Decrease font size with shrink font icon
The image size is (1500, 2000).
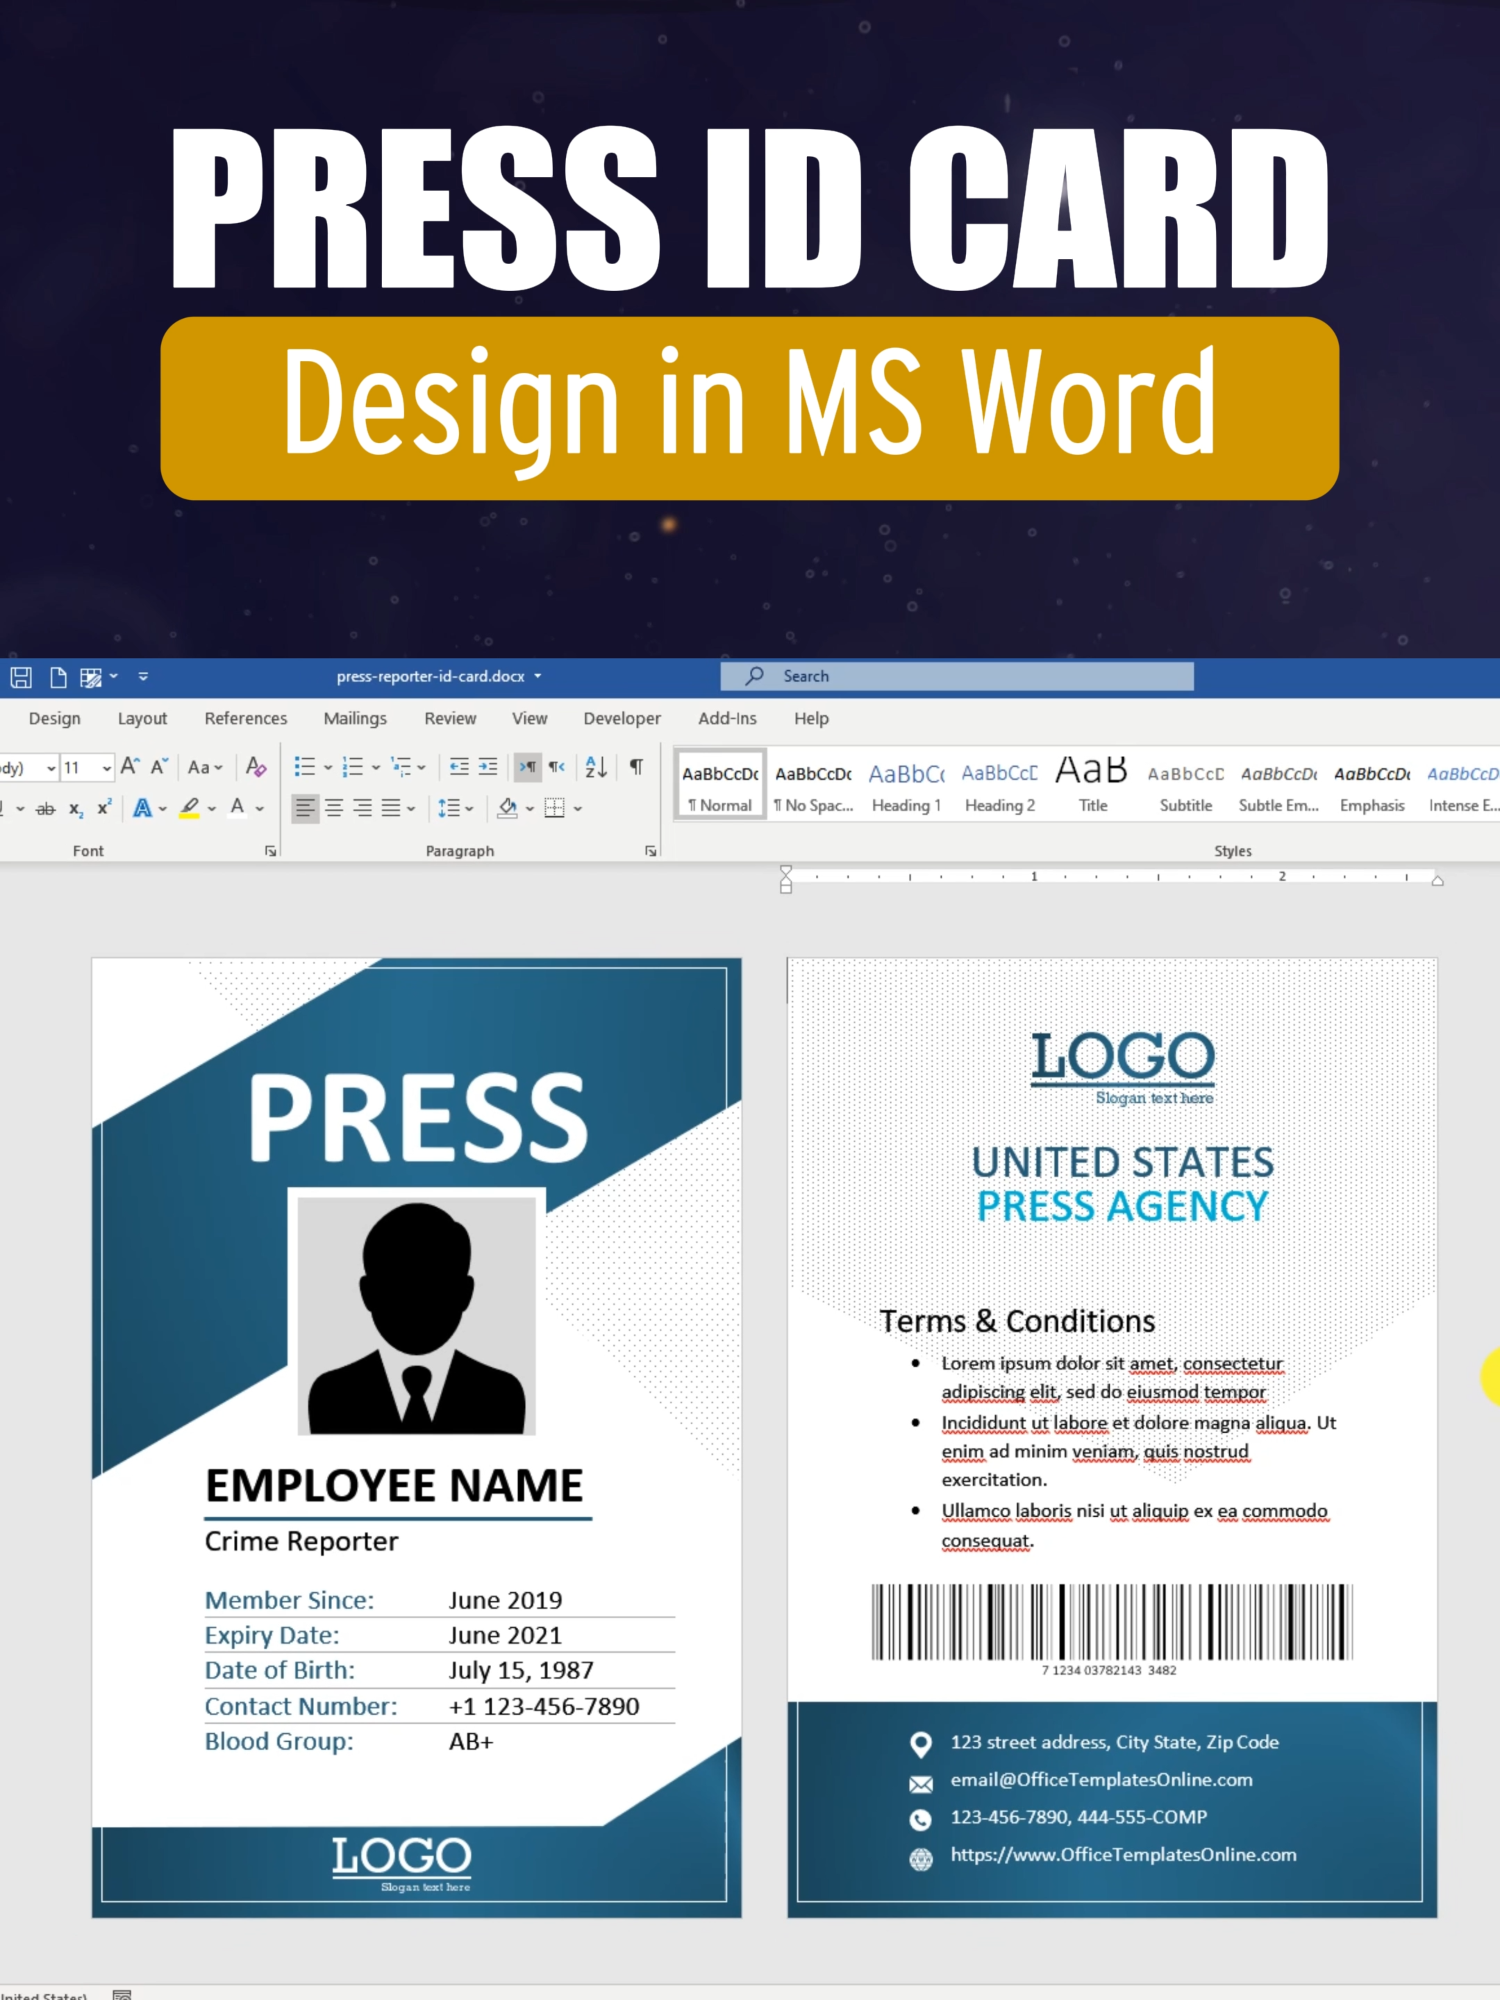click(x=159, y=767)
